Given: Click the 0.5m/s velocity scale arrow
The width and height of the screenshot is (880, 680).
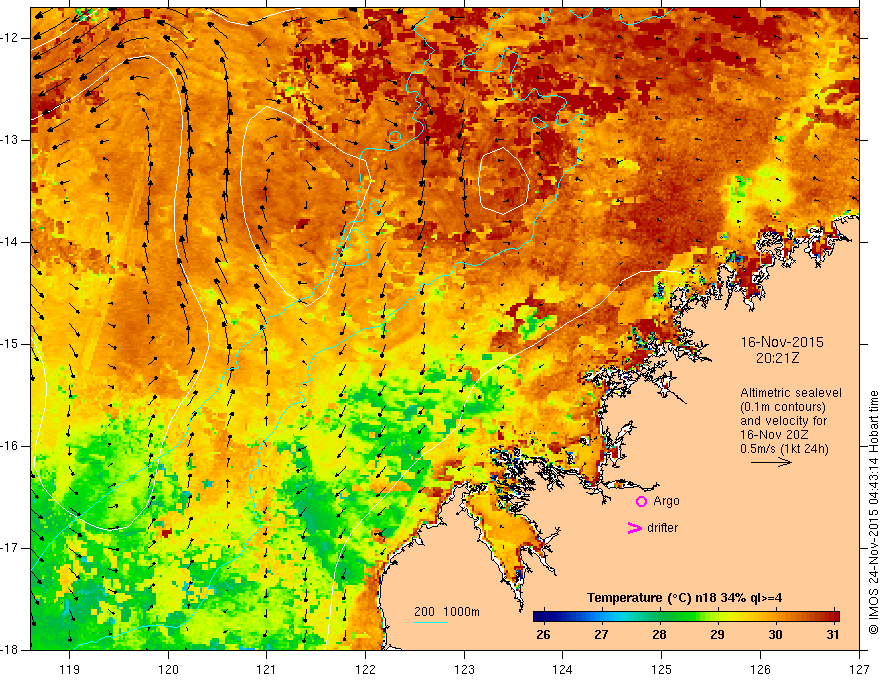Looking at the screenshot, I should (771, 463).
